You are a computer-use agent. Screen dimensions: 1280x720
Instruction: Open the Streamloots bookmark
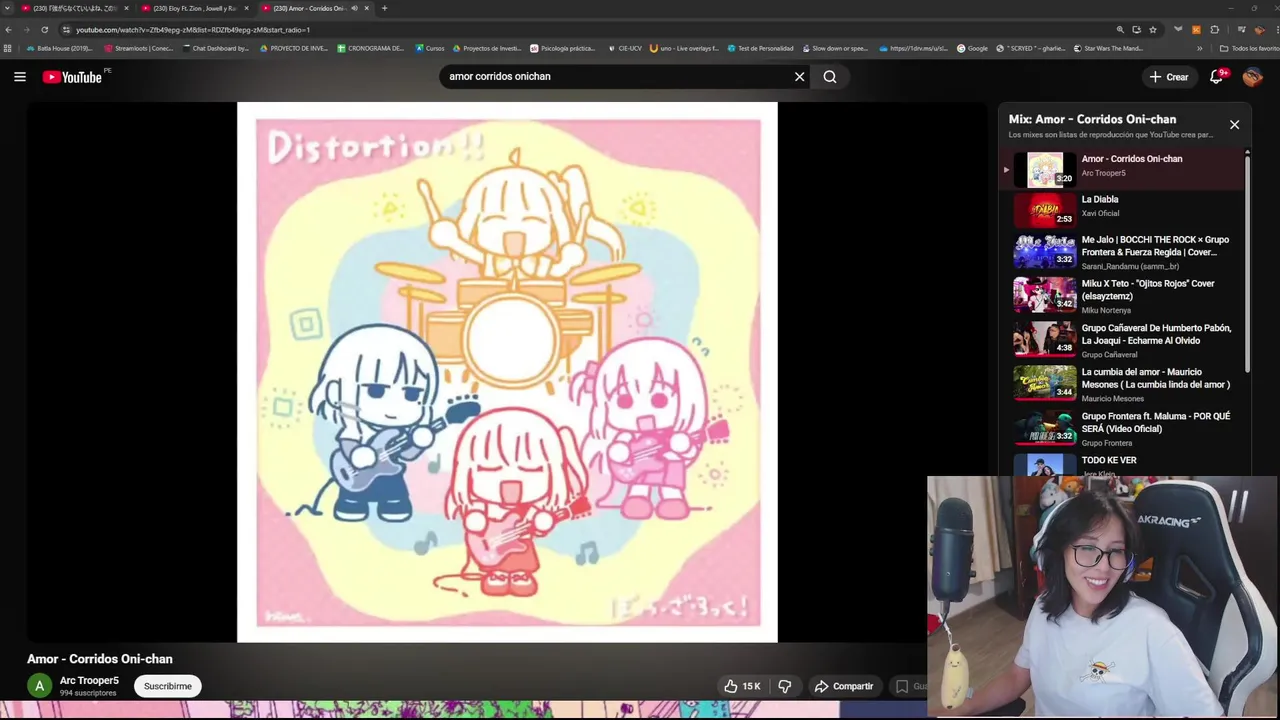tap(139, 48)
